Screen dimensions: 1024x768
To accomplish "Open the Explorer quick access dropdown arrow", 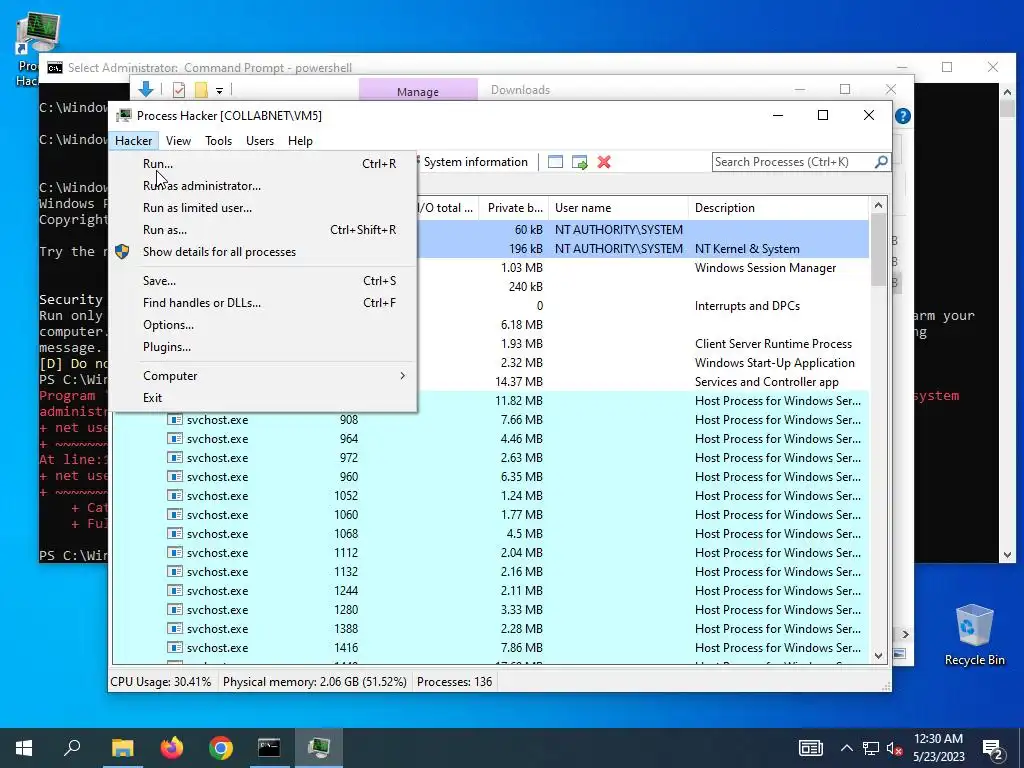I will (219, 90).
